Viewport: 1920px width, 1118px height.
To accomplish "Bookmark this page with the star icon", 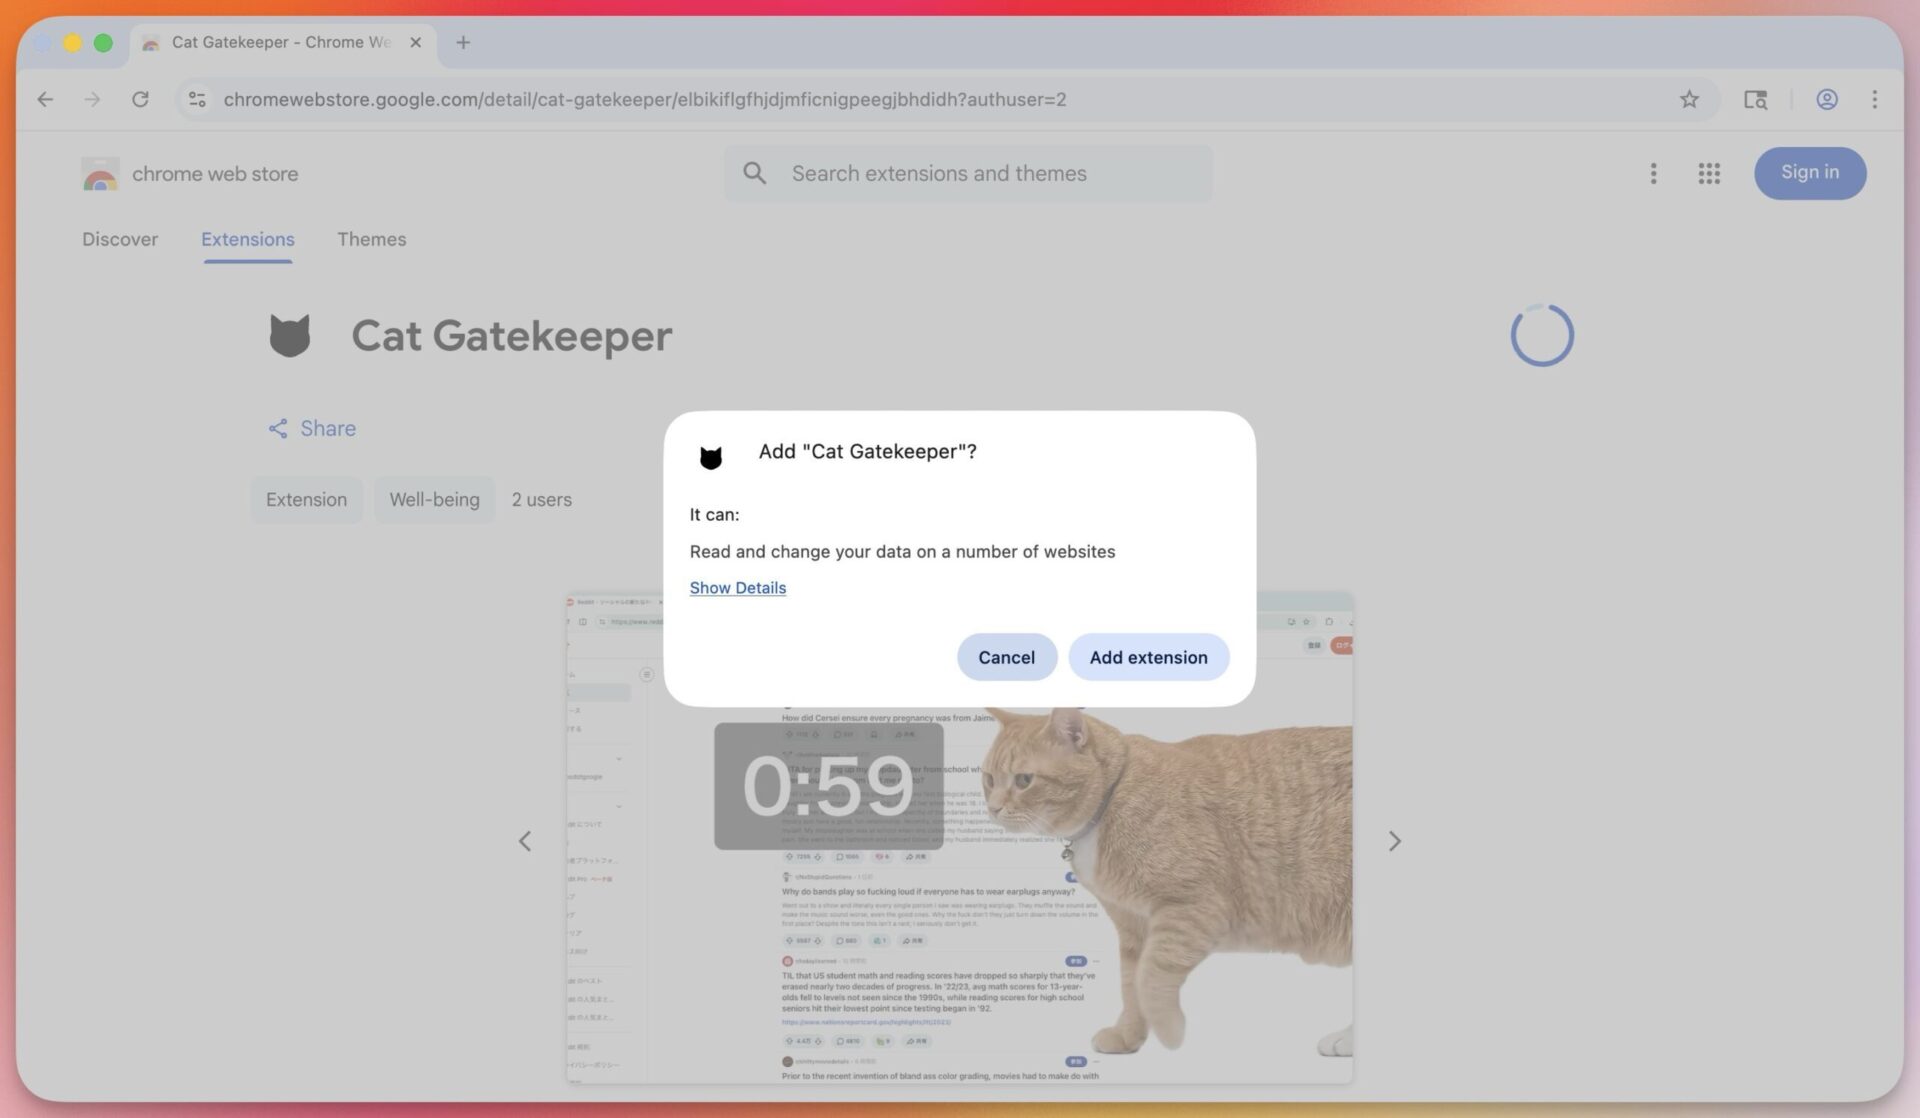I will (x=1689, y=99).
